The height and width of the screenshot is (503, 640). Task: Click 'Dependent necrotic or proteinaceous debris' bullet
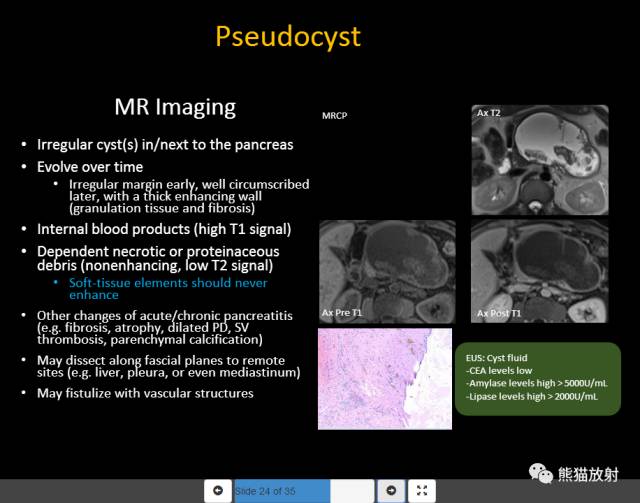(x=158, y=258)
